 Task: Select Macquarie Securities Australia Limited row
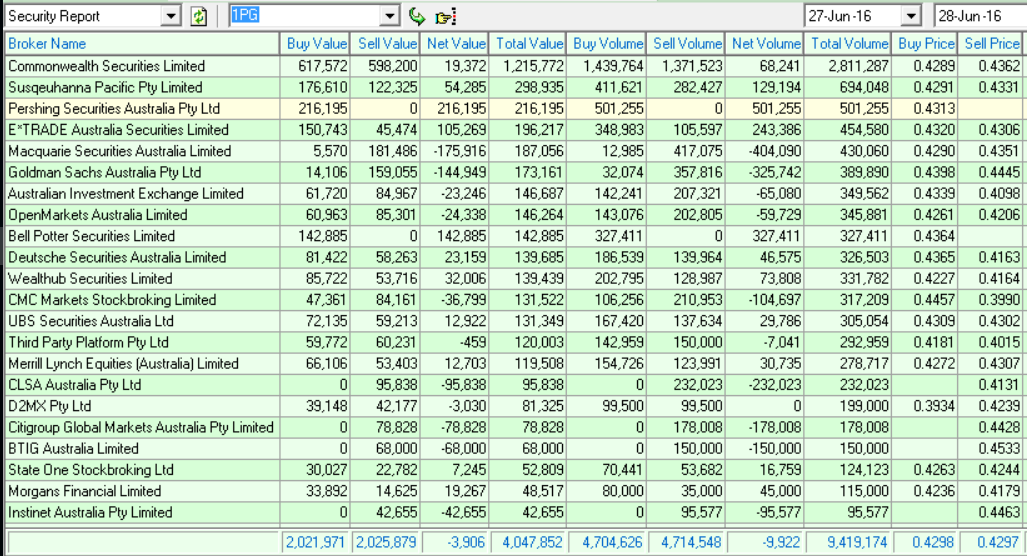coord(514,151)
